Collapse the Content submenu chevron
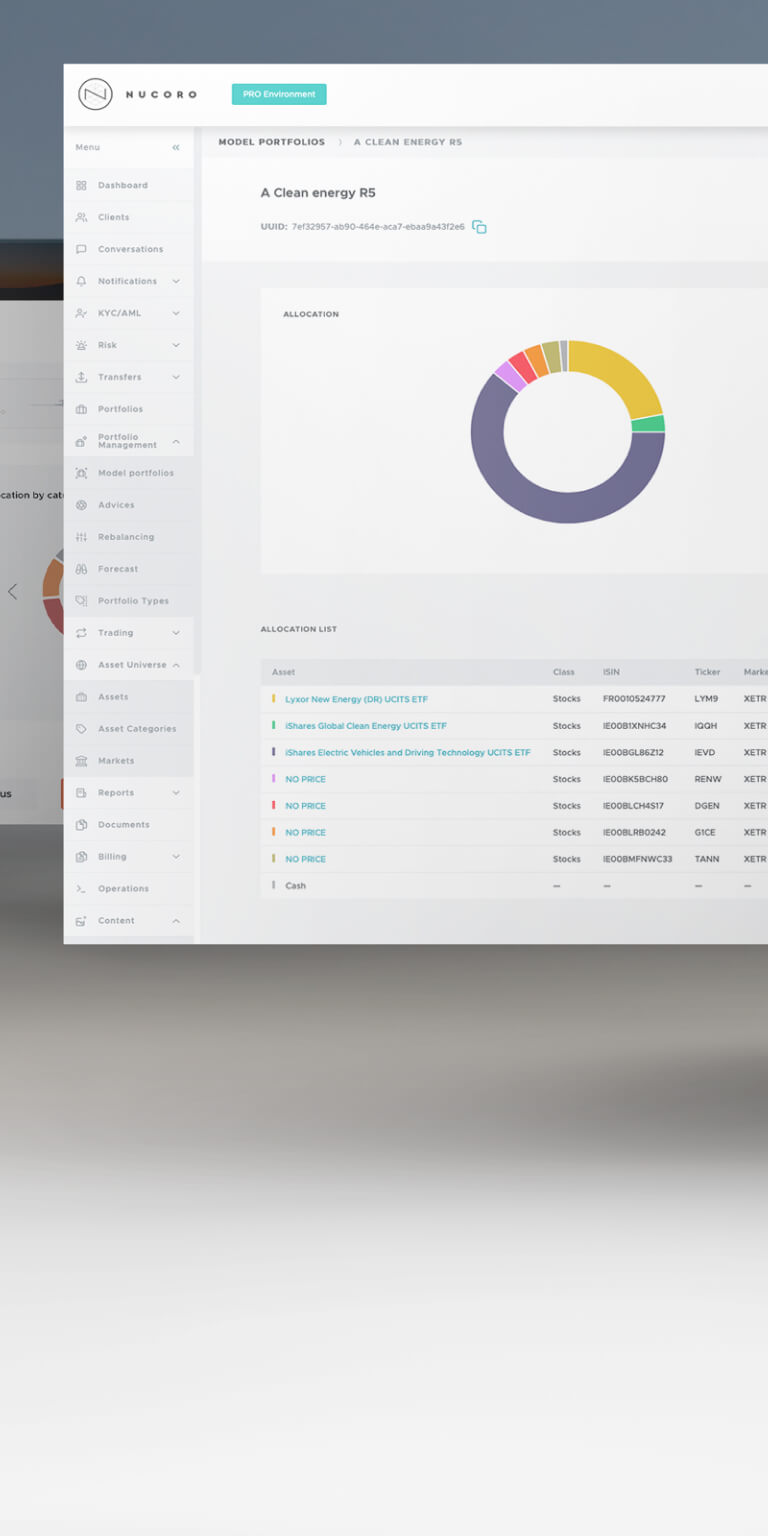 tap(176, 922)
